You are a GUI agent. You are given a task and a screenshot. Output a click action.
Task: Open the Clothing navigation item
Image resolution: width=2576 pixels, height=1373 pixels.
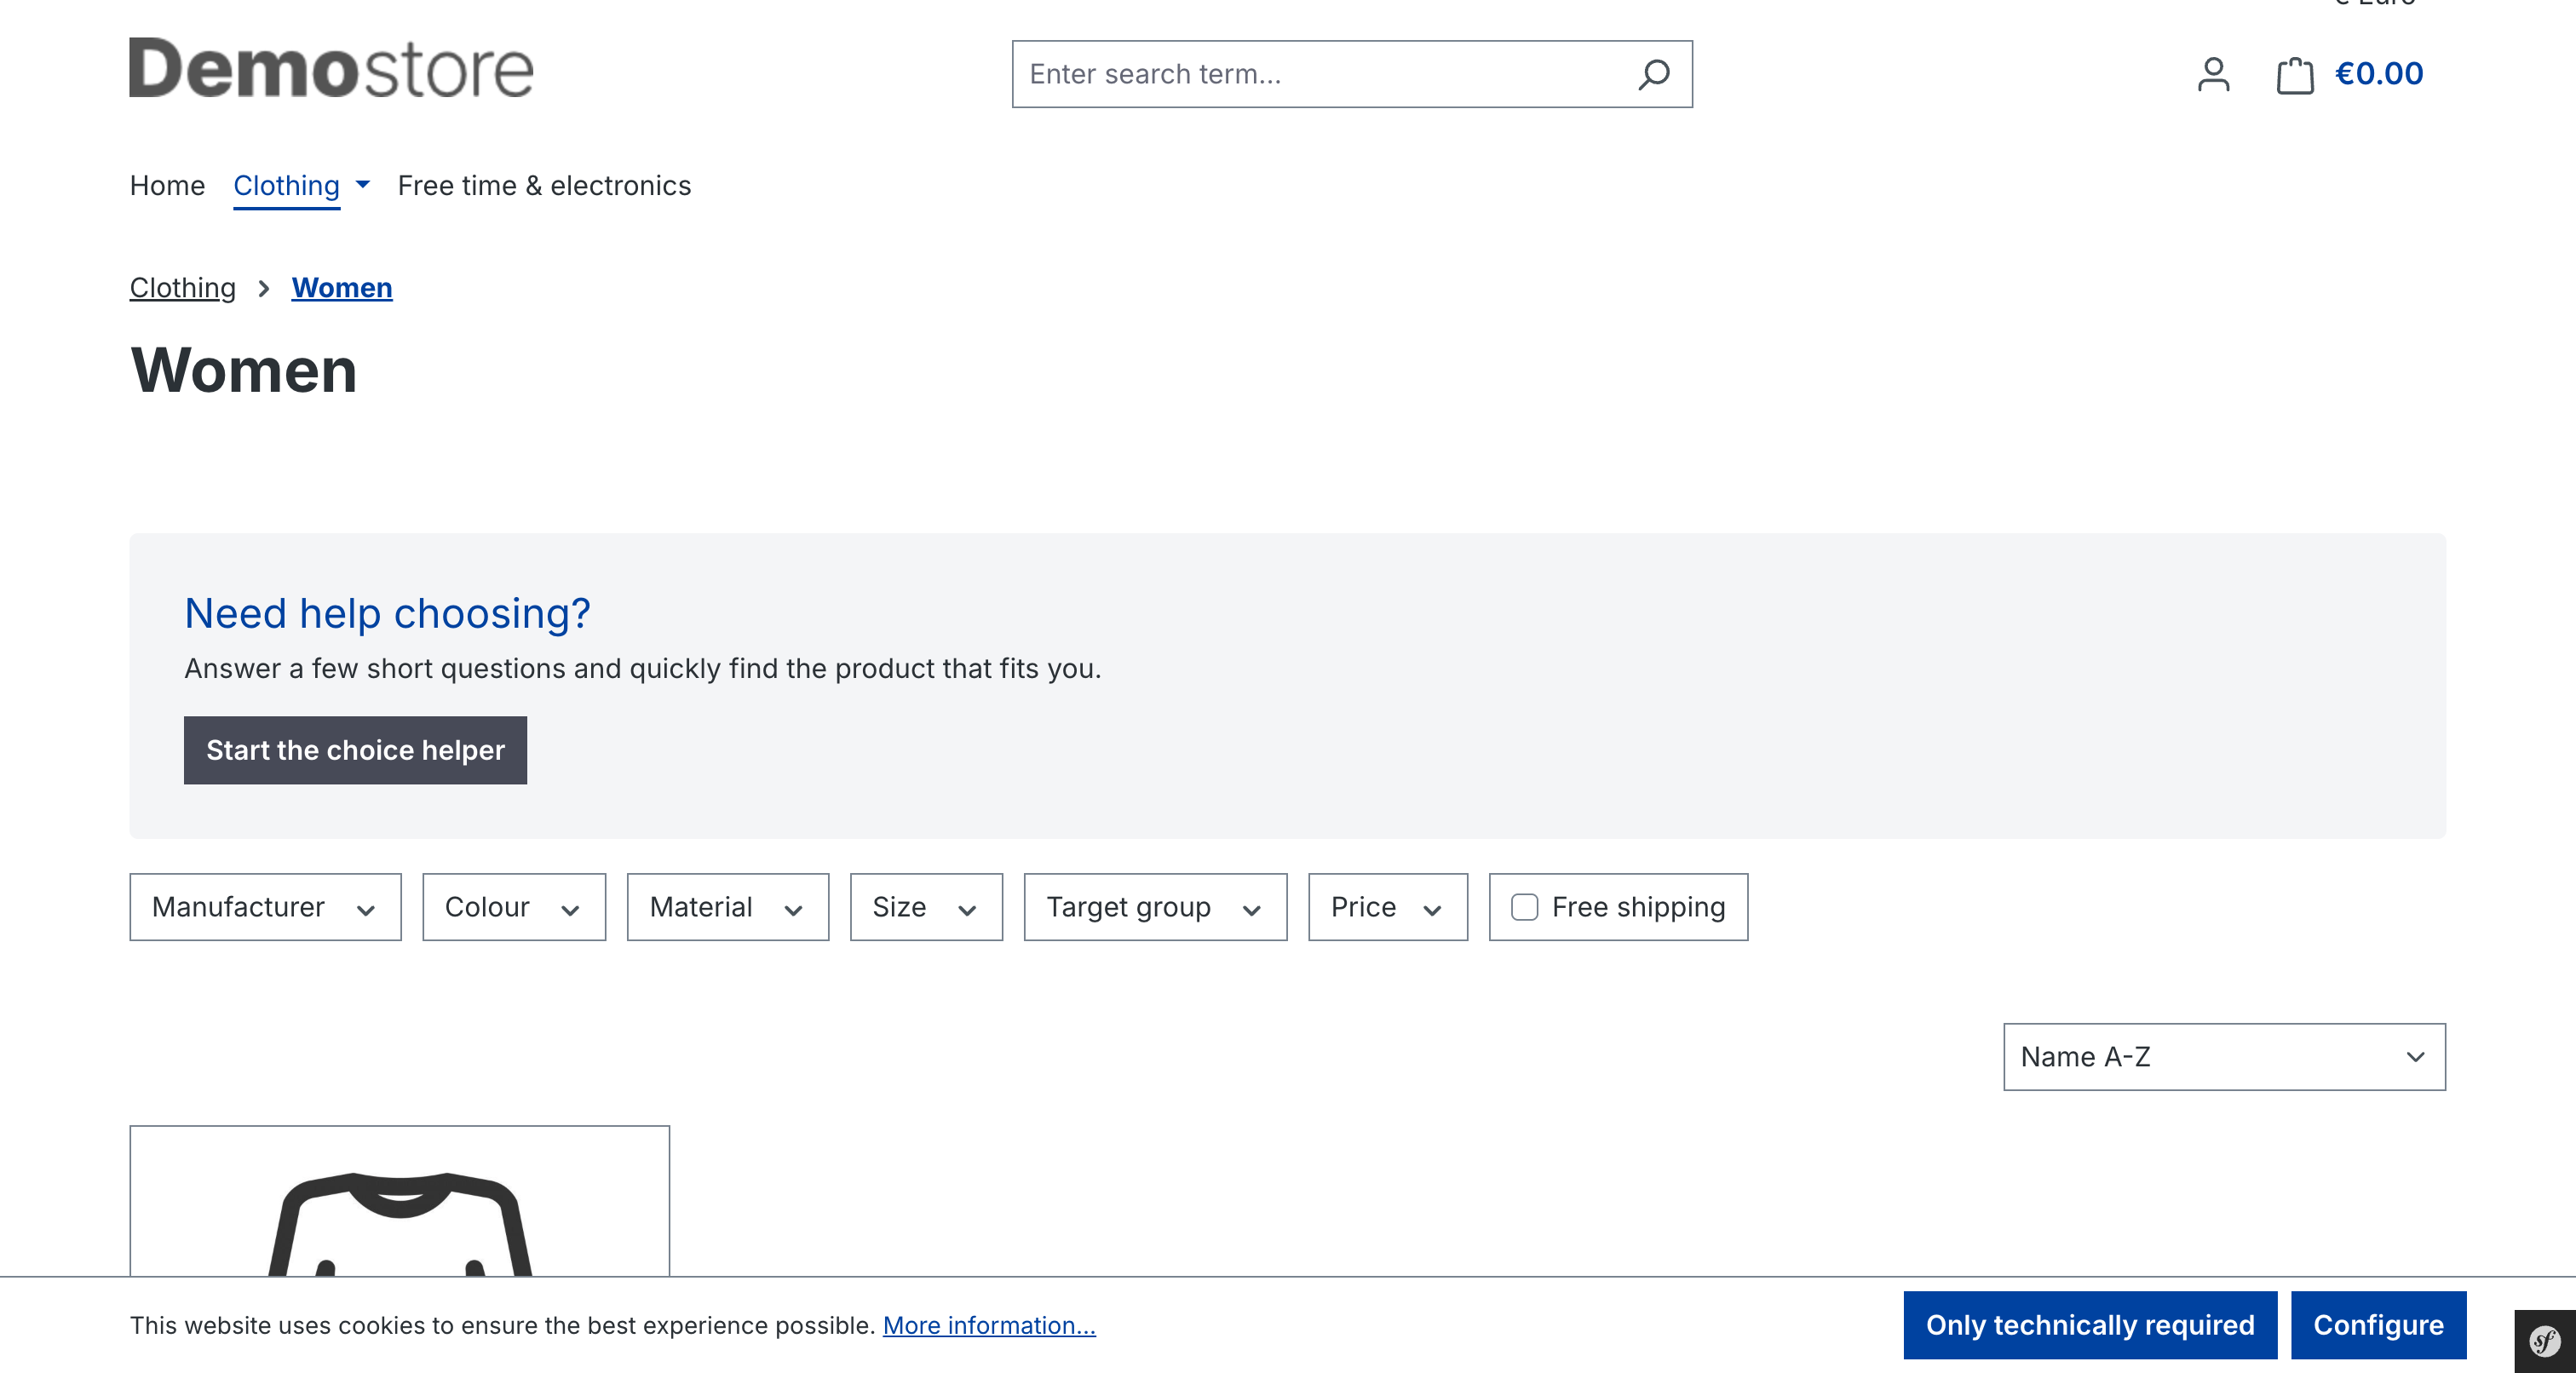point(286,186)
